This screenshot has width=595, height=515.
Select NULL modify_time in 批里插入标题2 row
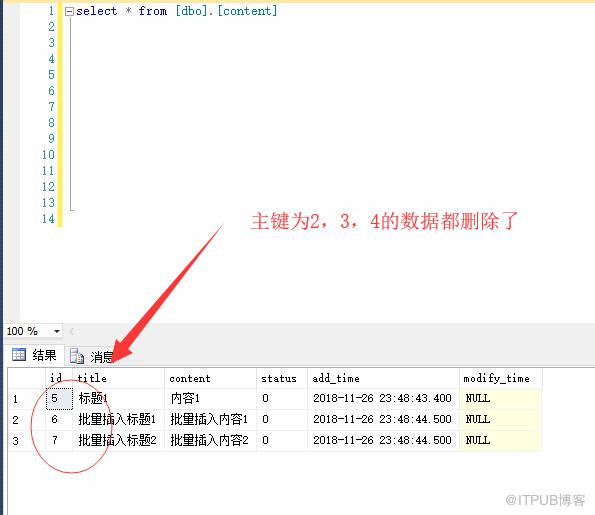click(501, 440)
